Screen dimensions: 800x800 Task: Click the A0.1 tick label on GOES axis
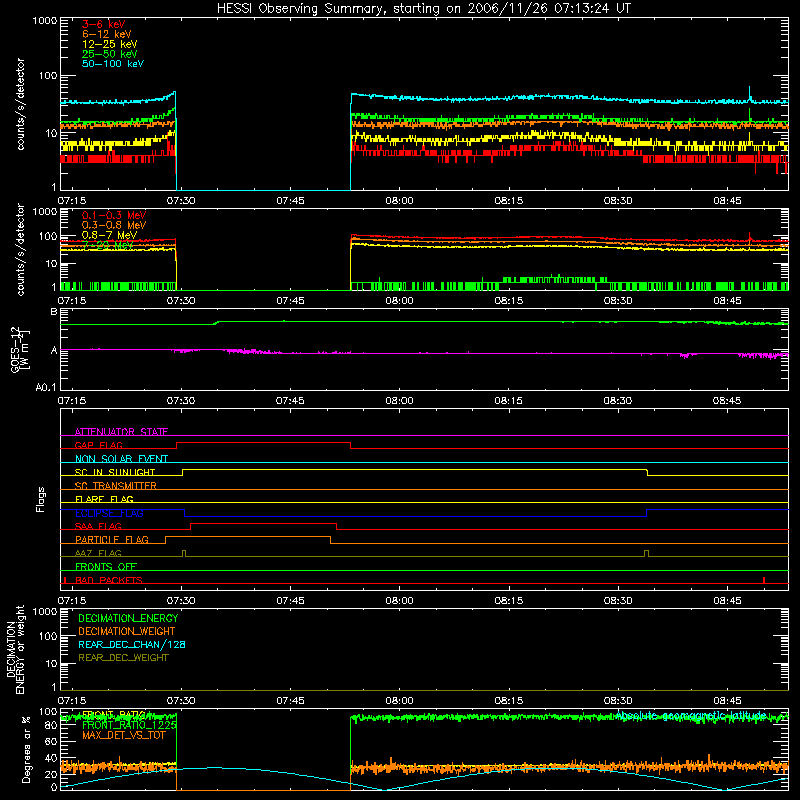pyautogui.click(x=46, y=387)
